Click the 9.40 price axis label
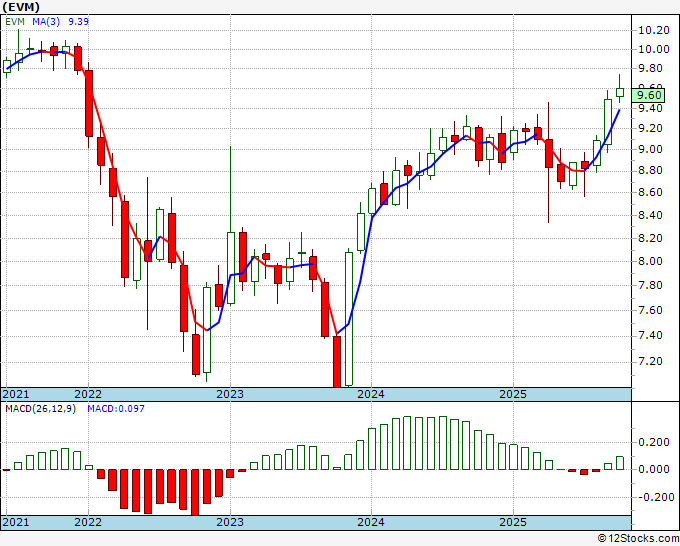680x546 pixels. [x=651, y=108]
